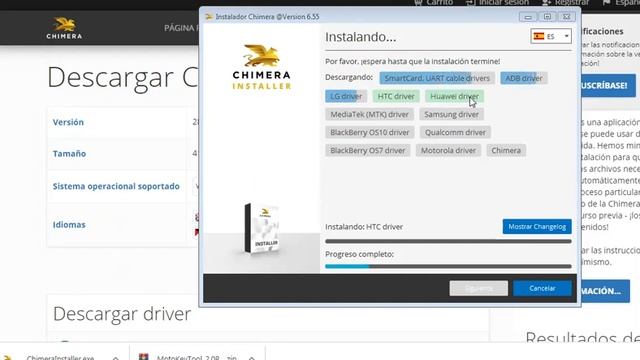Viewport: 640px width, 360px height.
Task: Open options arrow for MotoKeyTool zip download
Action: [251, 358]
